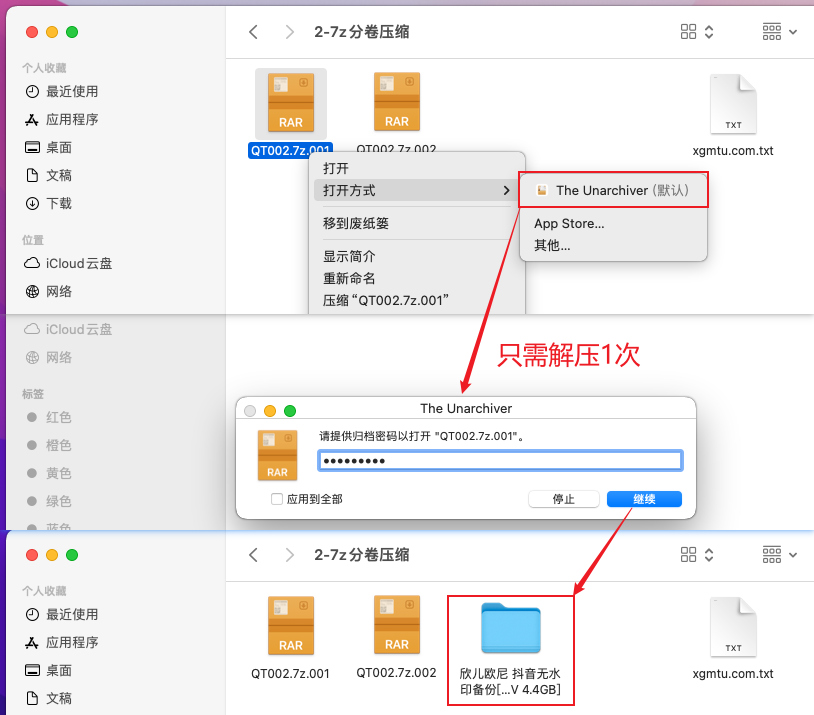Expand the 打开方式 submenu entry

[x=416, y=191]
